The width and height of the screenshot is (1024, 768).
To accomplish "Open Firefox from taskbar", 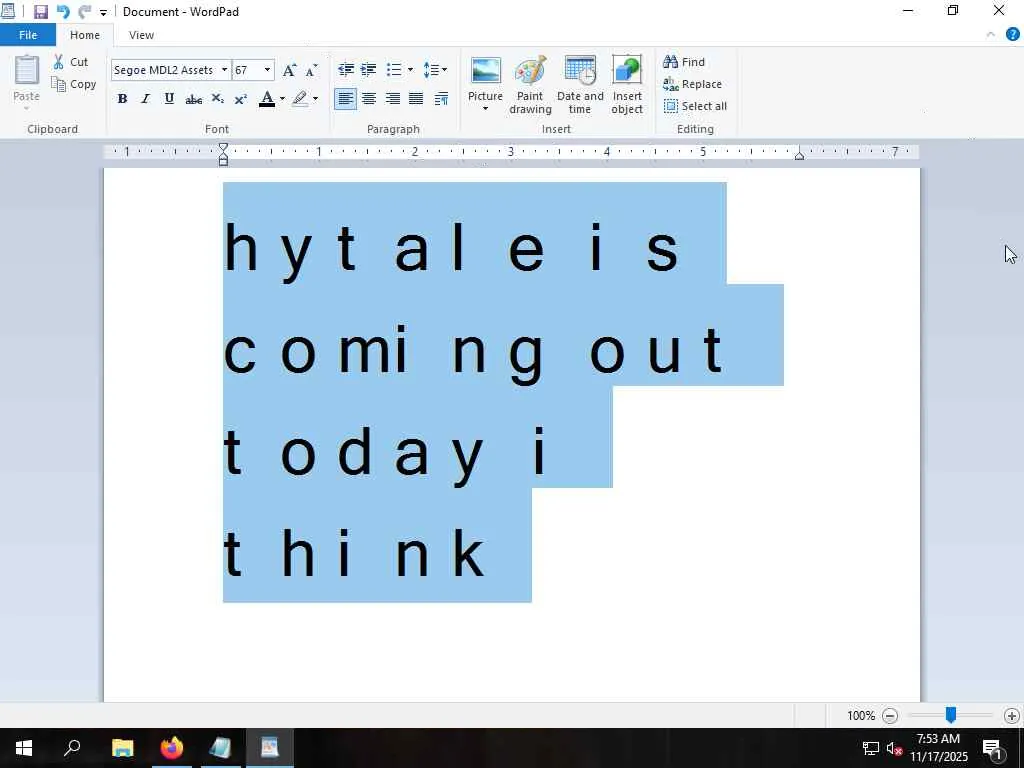I will (172, 748).
